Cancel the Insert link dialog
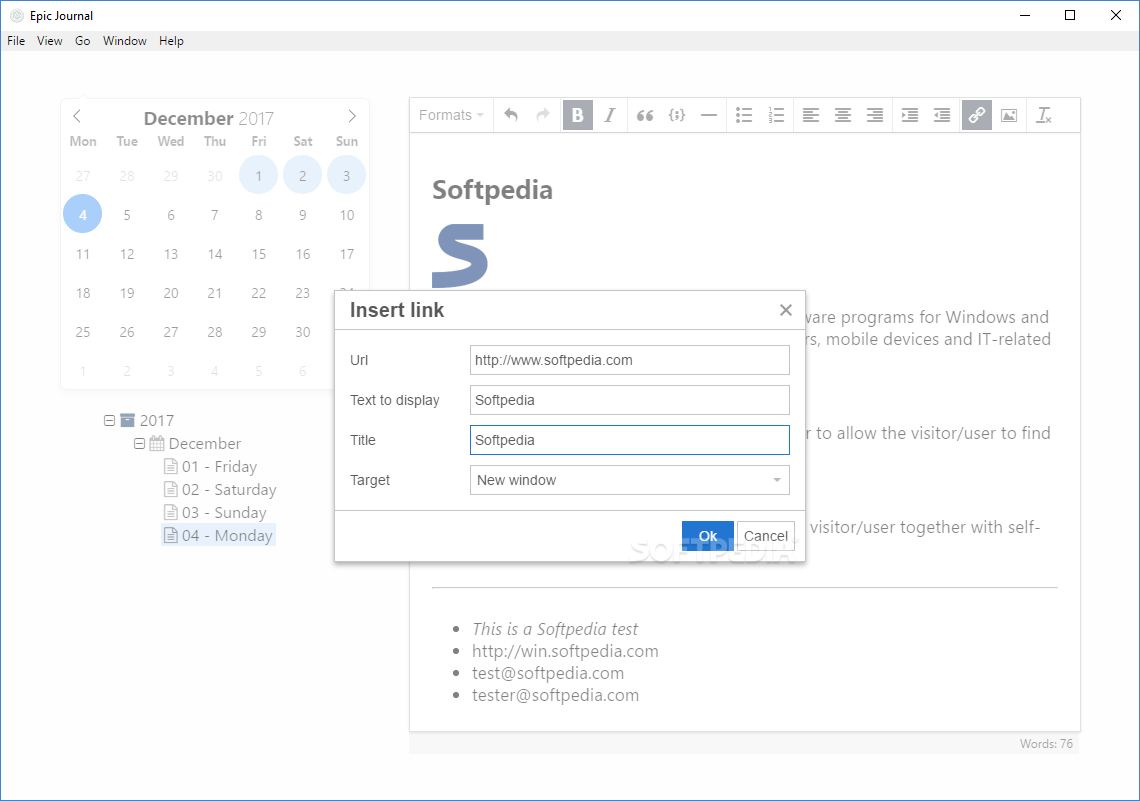Image resolution: width=1140 pixels, height=801 pixels. click(766, 536)
